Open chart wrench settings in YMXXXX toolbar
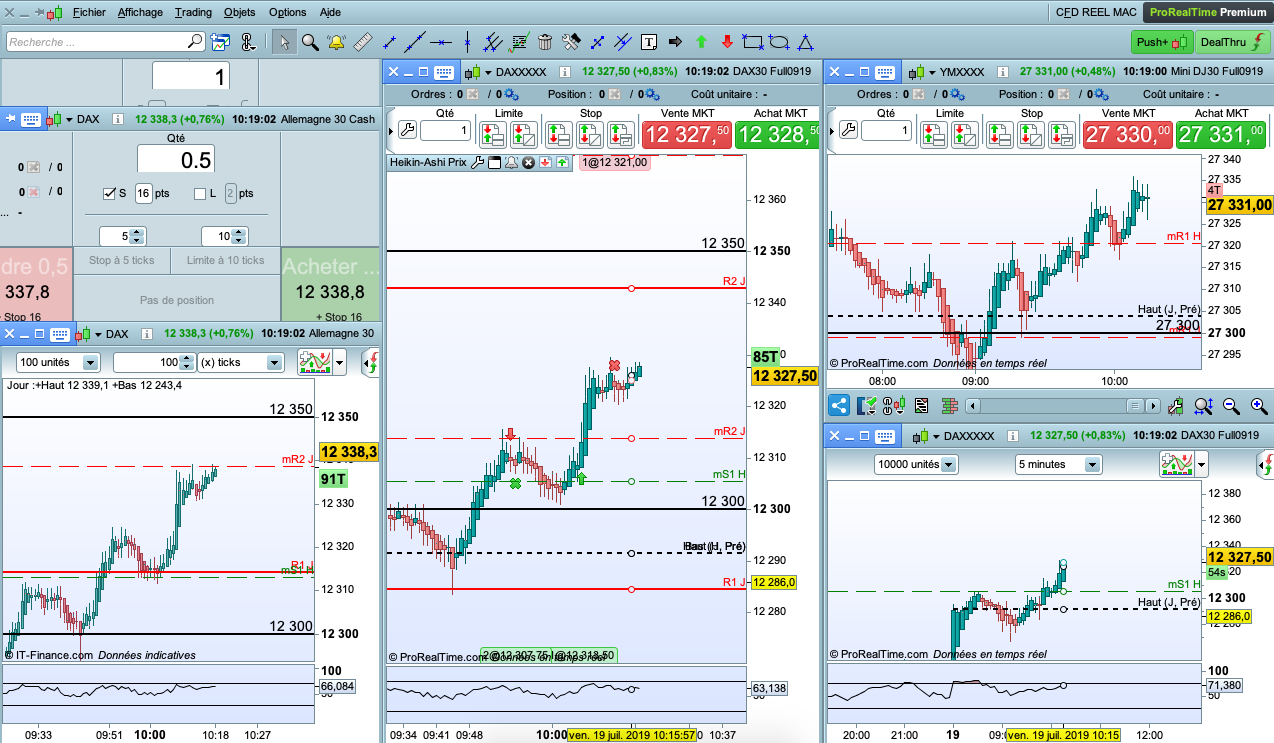This screenshot has height=743, width=1274. coord(1176,405)
